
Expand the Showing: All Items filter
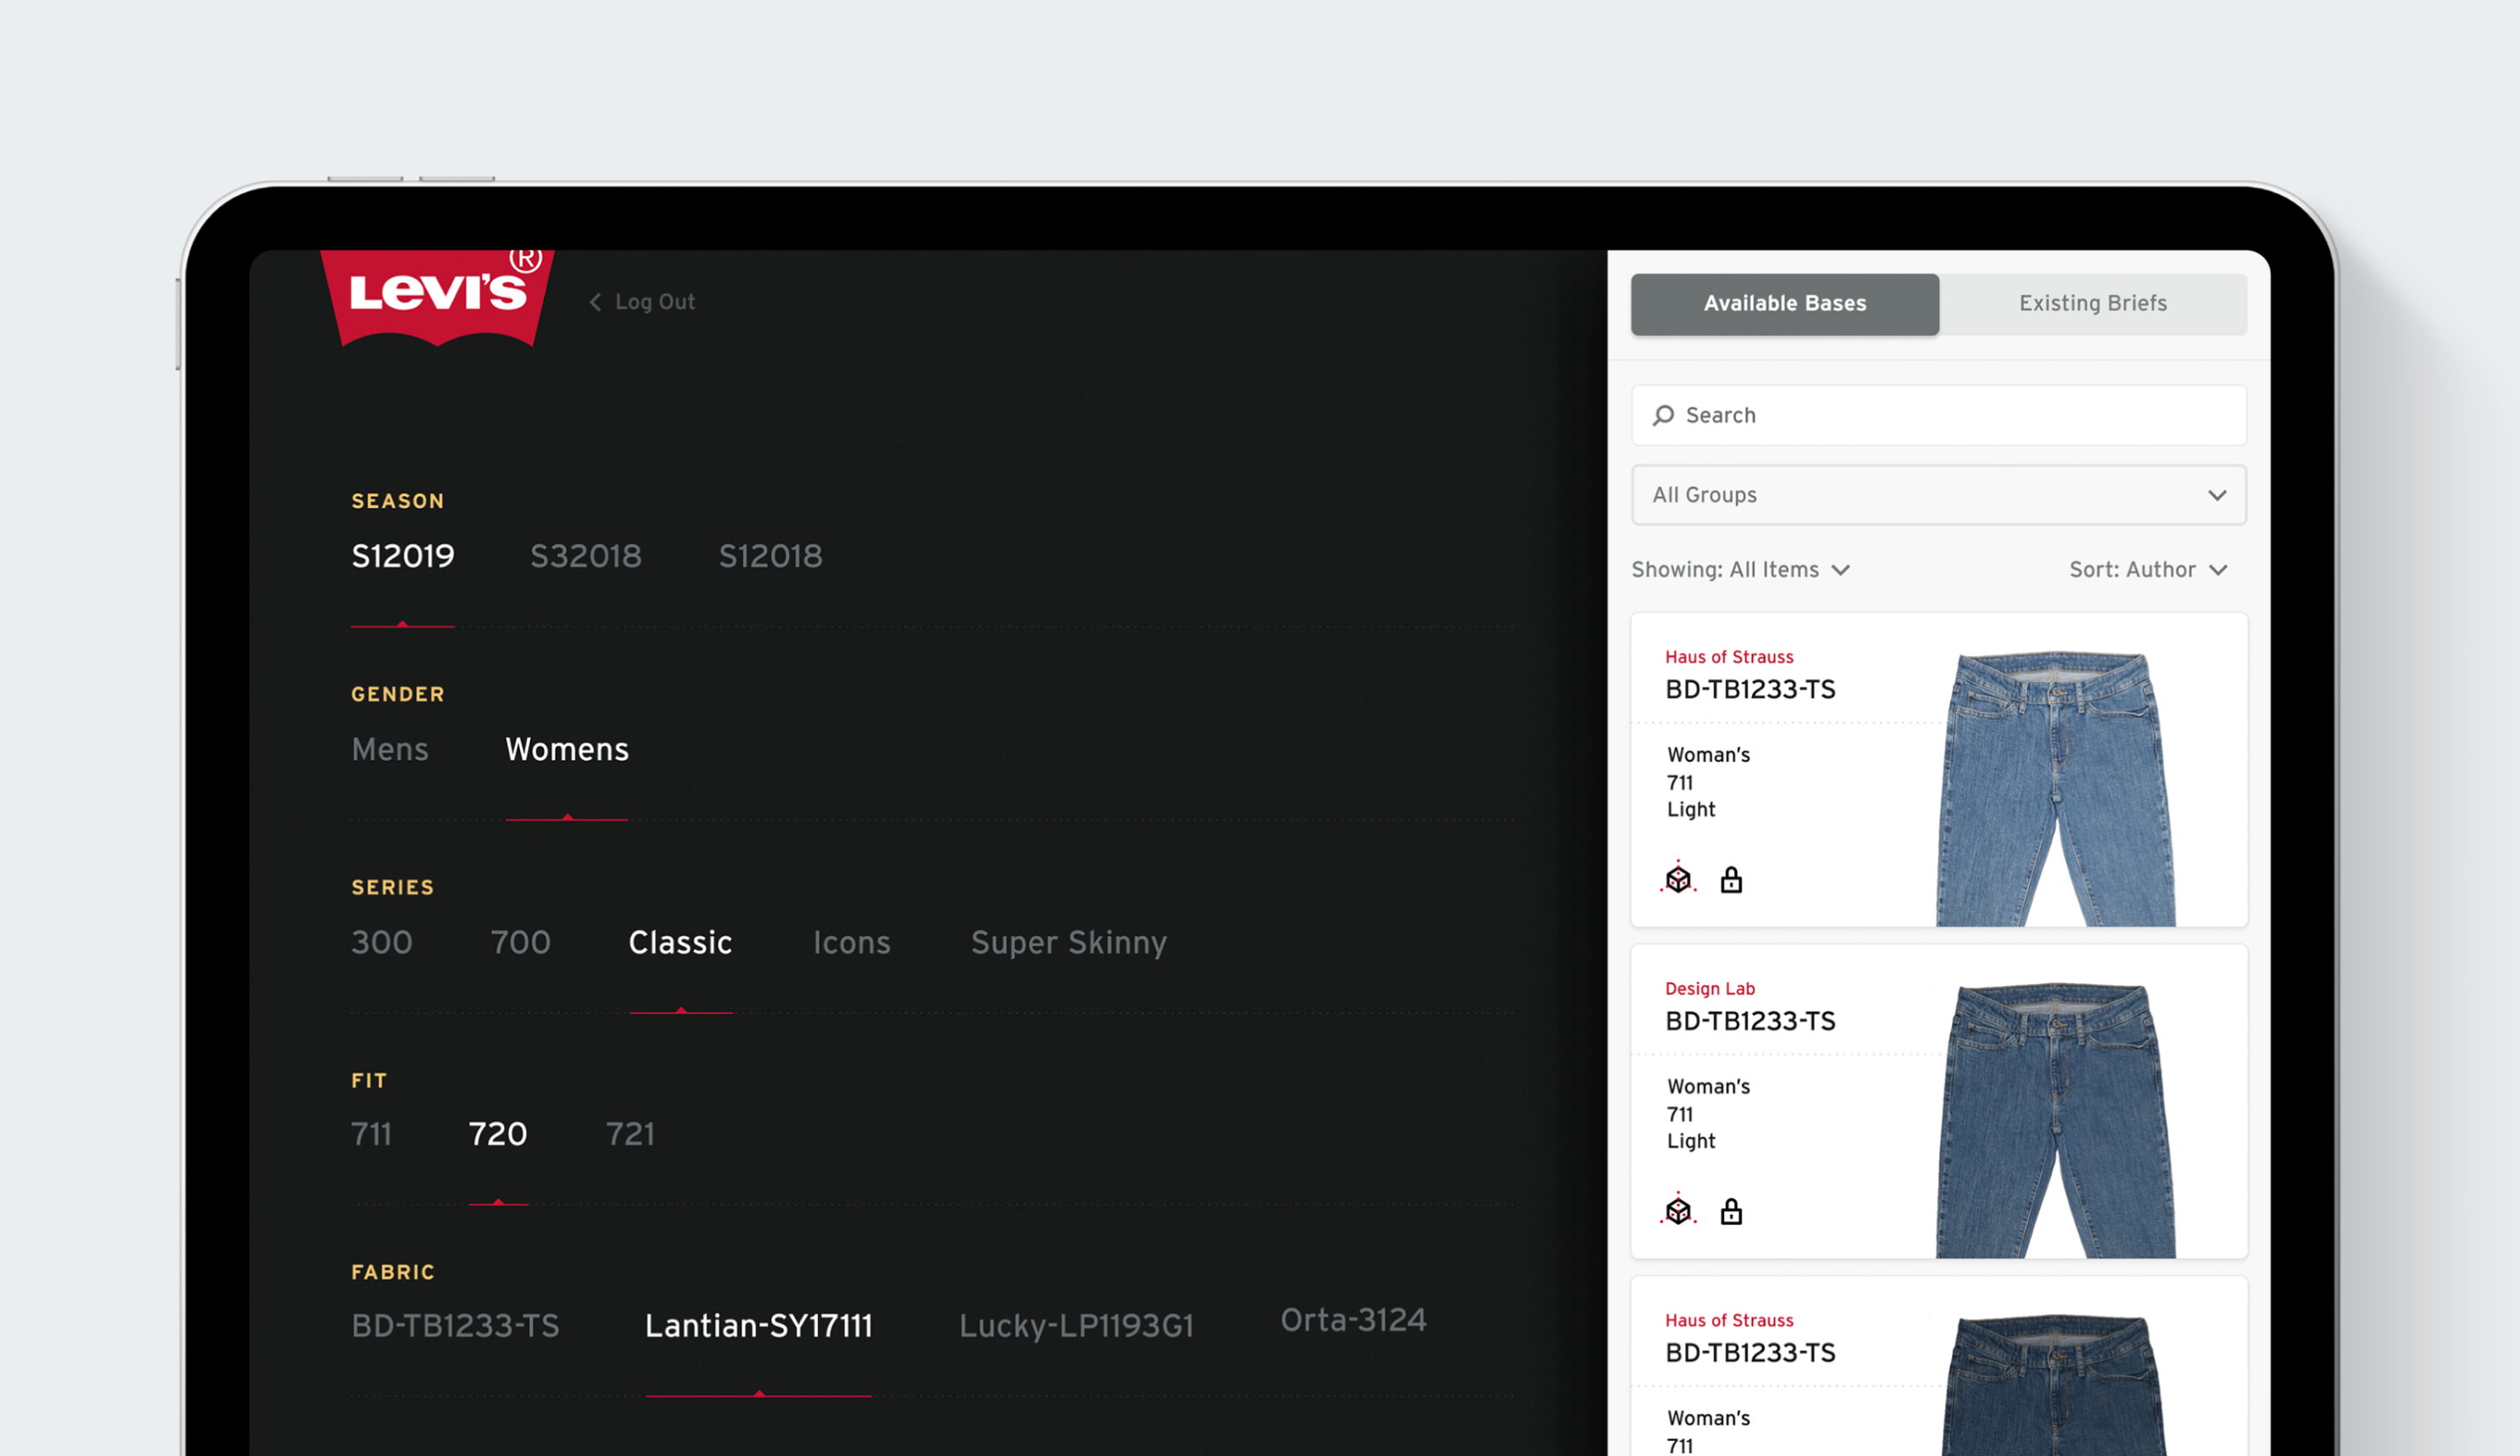pyautogui.click(x=1740, y=570)
